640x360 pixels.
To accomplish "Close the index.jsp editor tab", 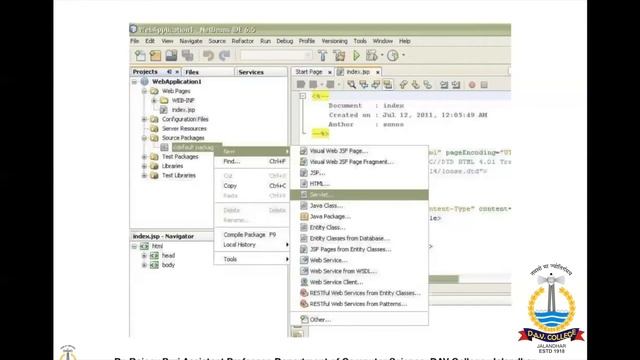I will (378, 72).
